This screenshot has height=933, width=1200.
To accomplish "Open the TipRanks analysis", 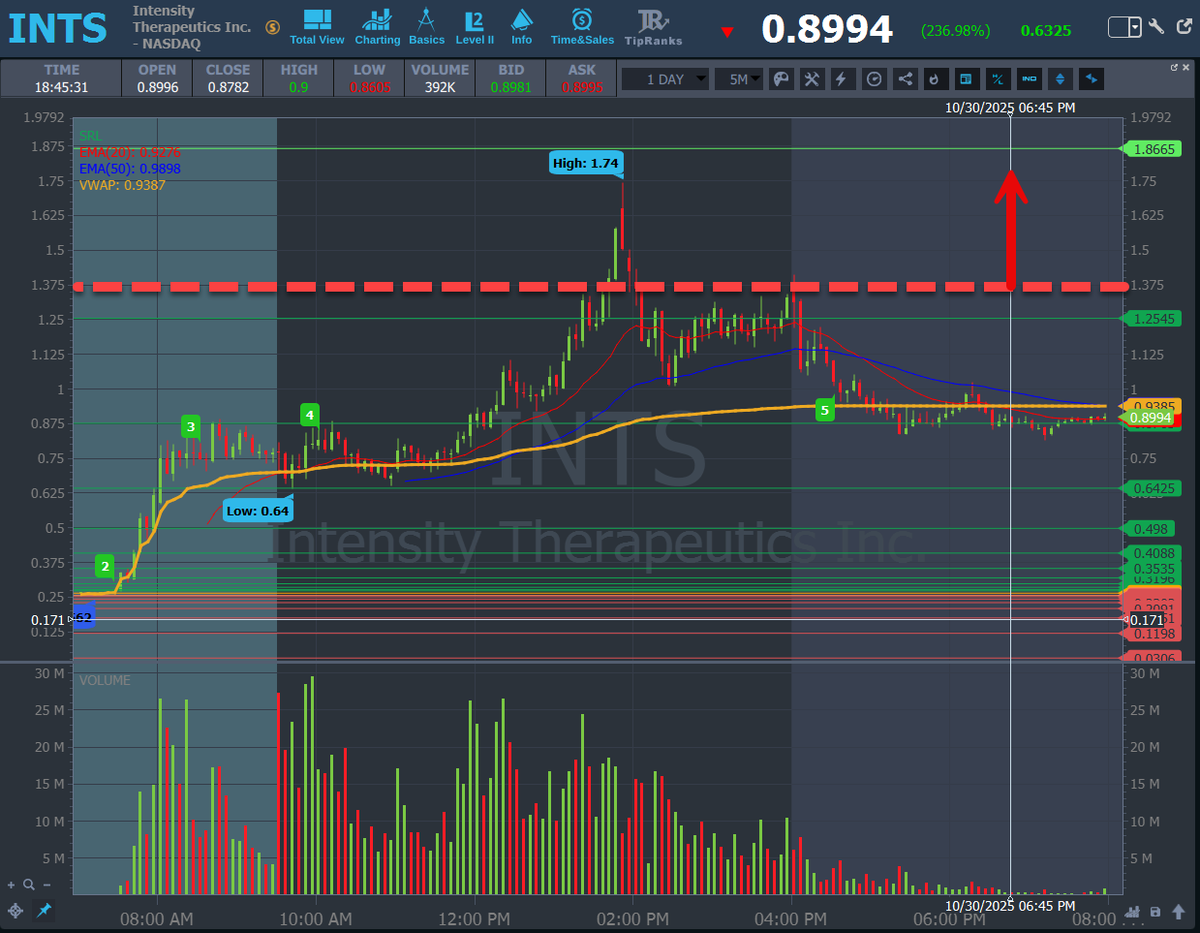I will [653, 28].
